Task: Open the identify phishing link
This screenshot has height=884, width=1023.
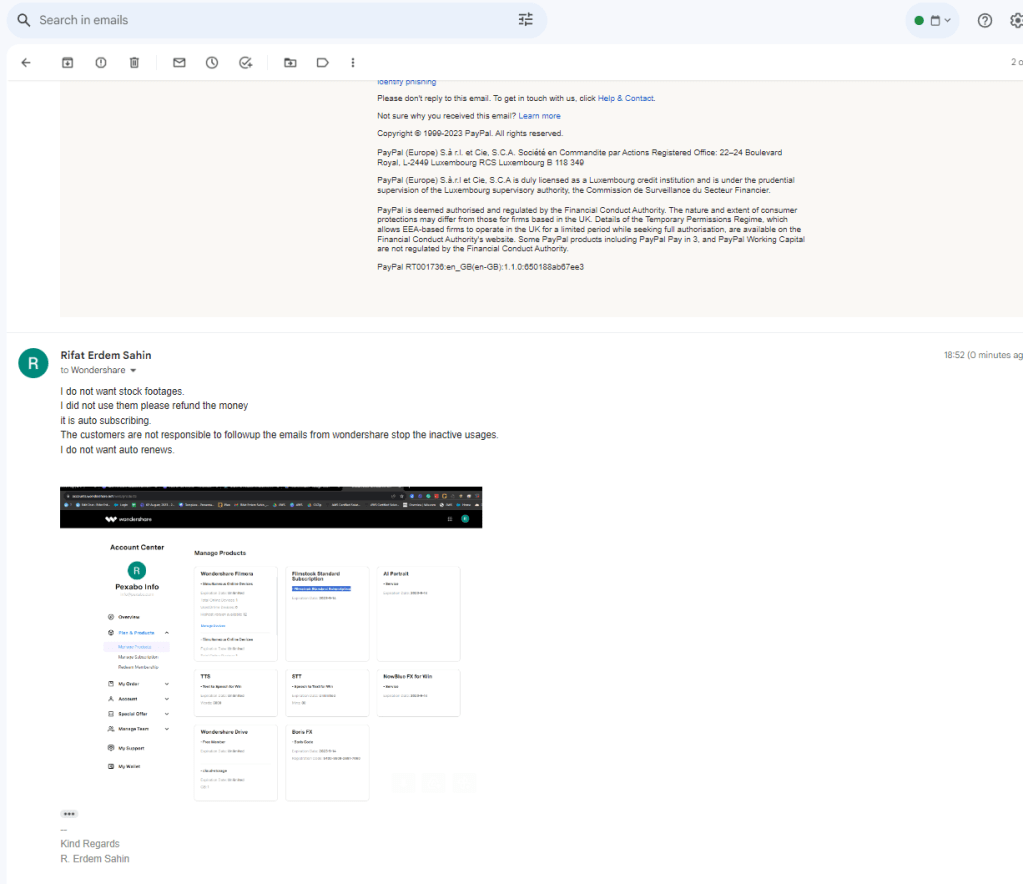Action: point(406,82)
